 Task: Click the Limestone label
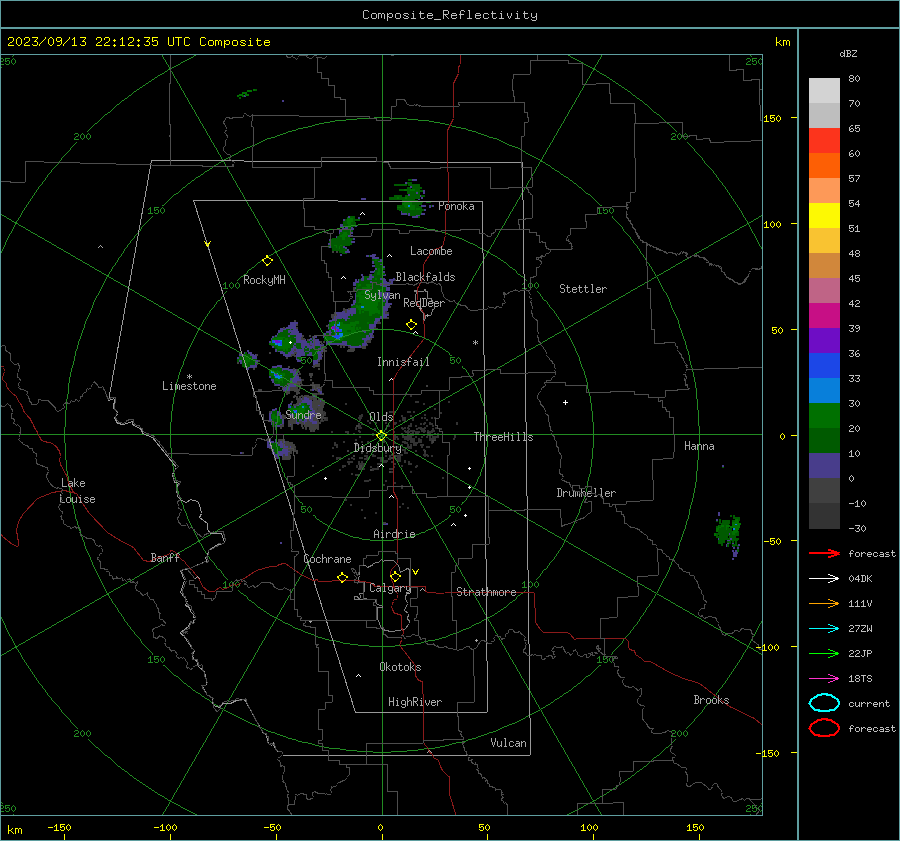tap(189, 386)
